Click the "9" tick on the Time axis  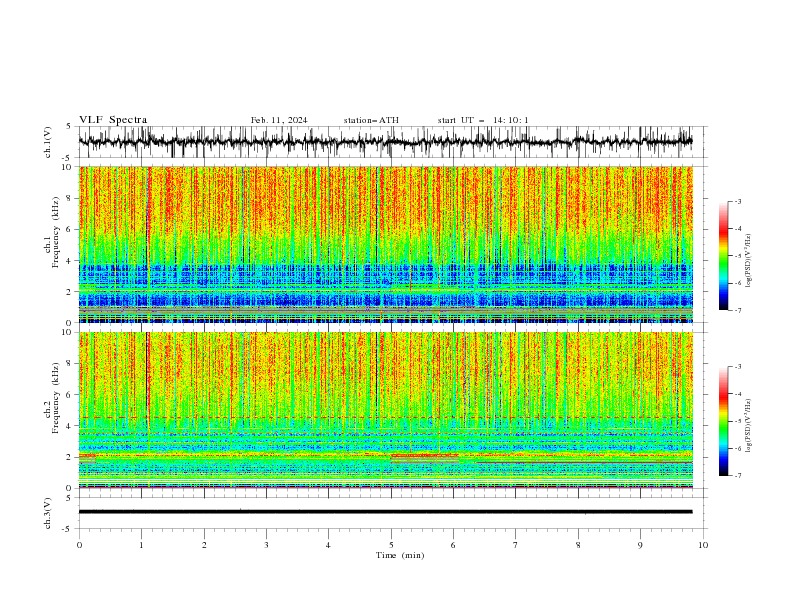[x=640, y=545]
